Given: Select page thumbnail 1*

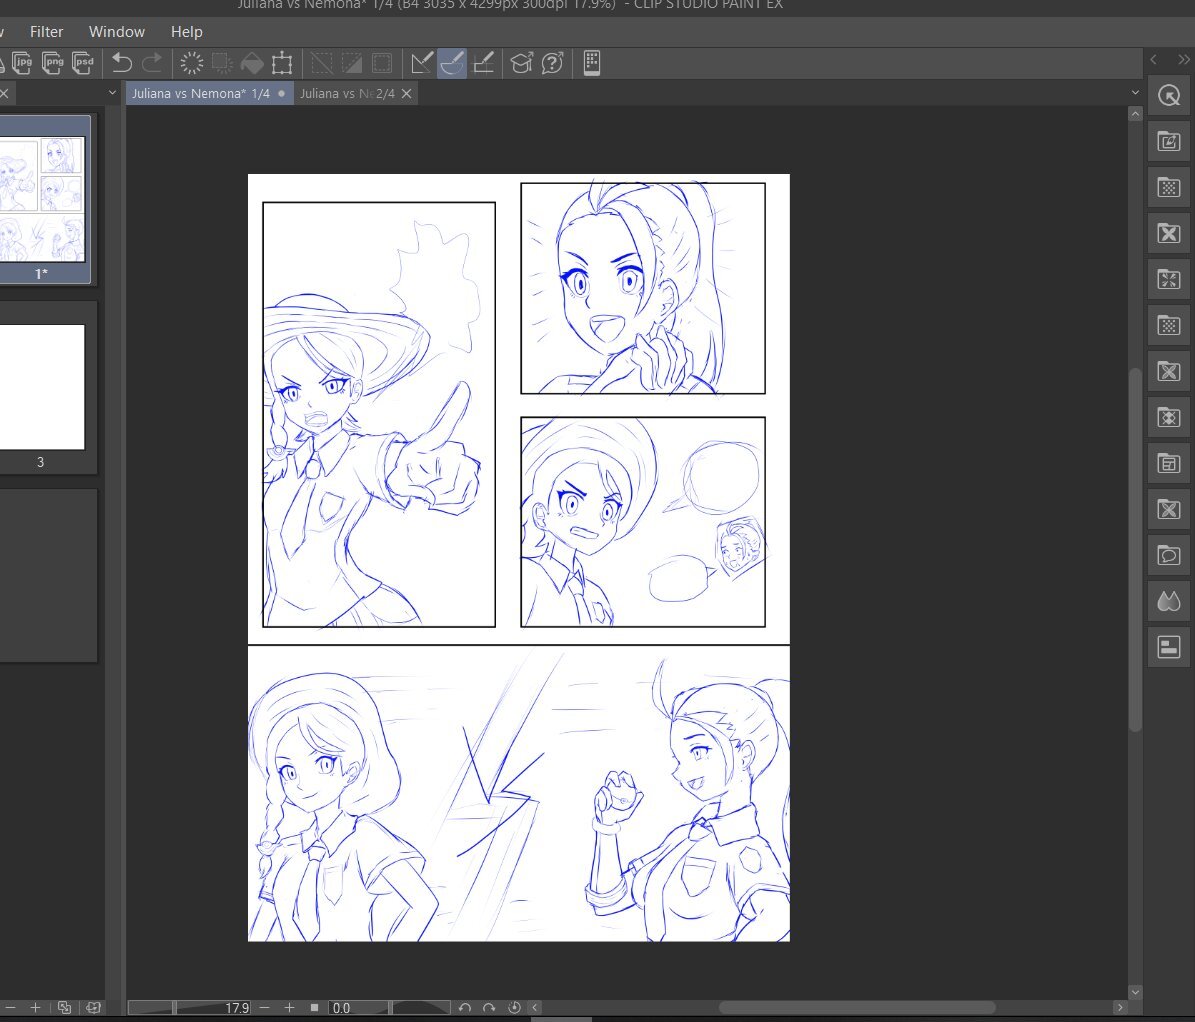Looking at the screenshot, I should pyautogui.click(x=43, y=200).
